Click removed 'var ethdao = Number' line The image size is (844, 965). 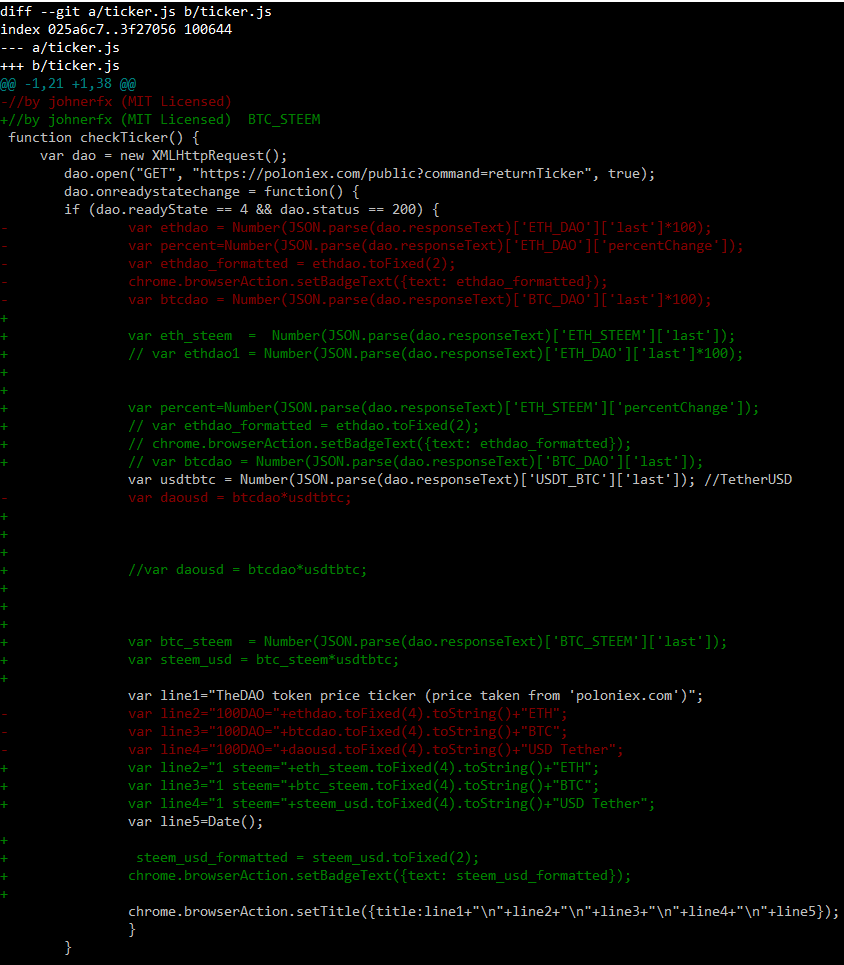(x=420, y=228)
